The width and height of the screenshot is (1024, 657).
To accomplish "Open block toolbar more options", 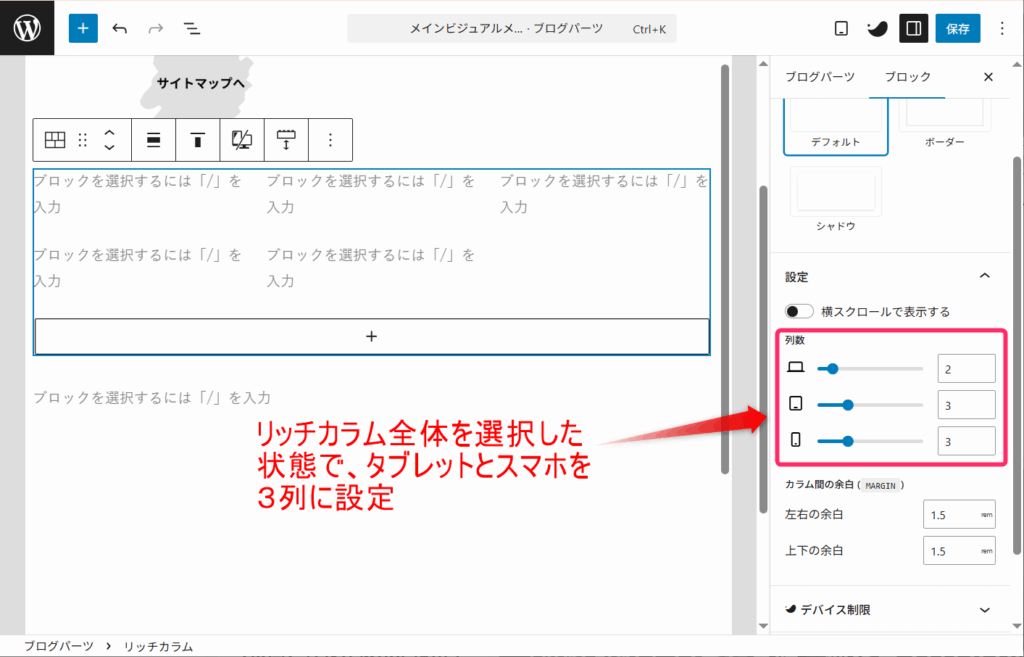I will pos(330,140).
